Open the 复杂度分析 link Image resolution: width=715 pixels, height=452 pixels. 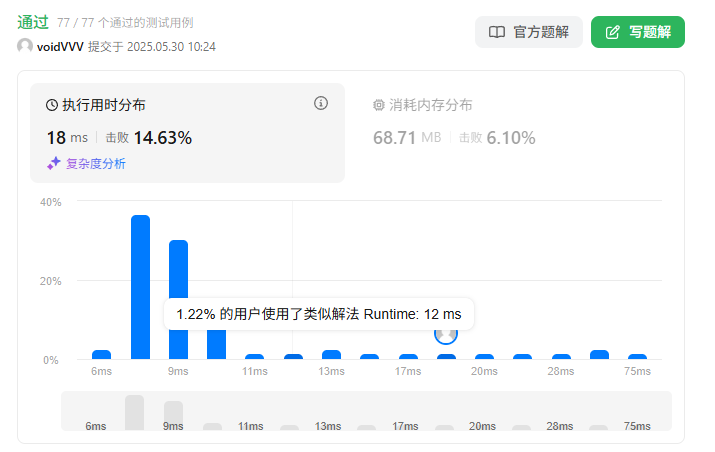click(x=95, y=163)
